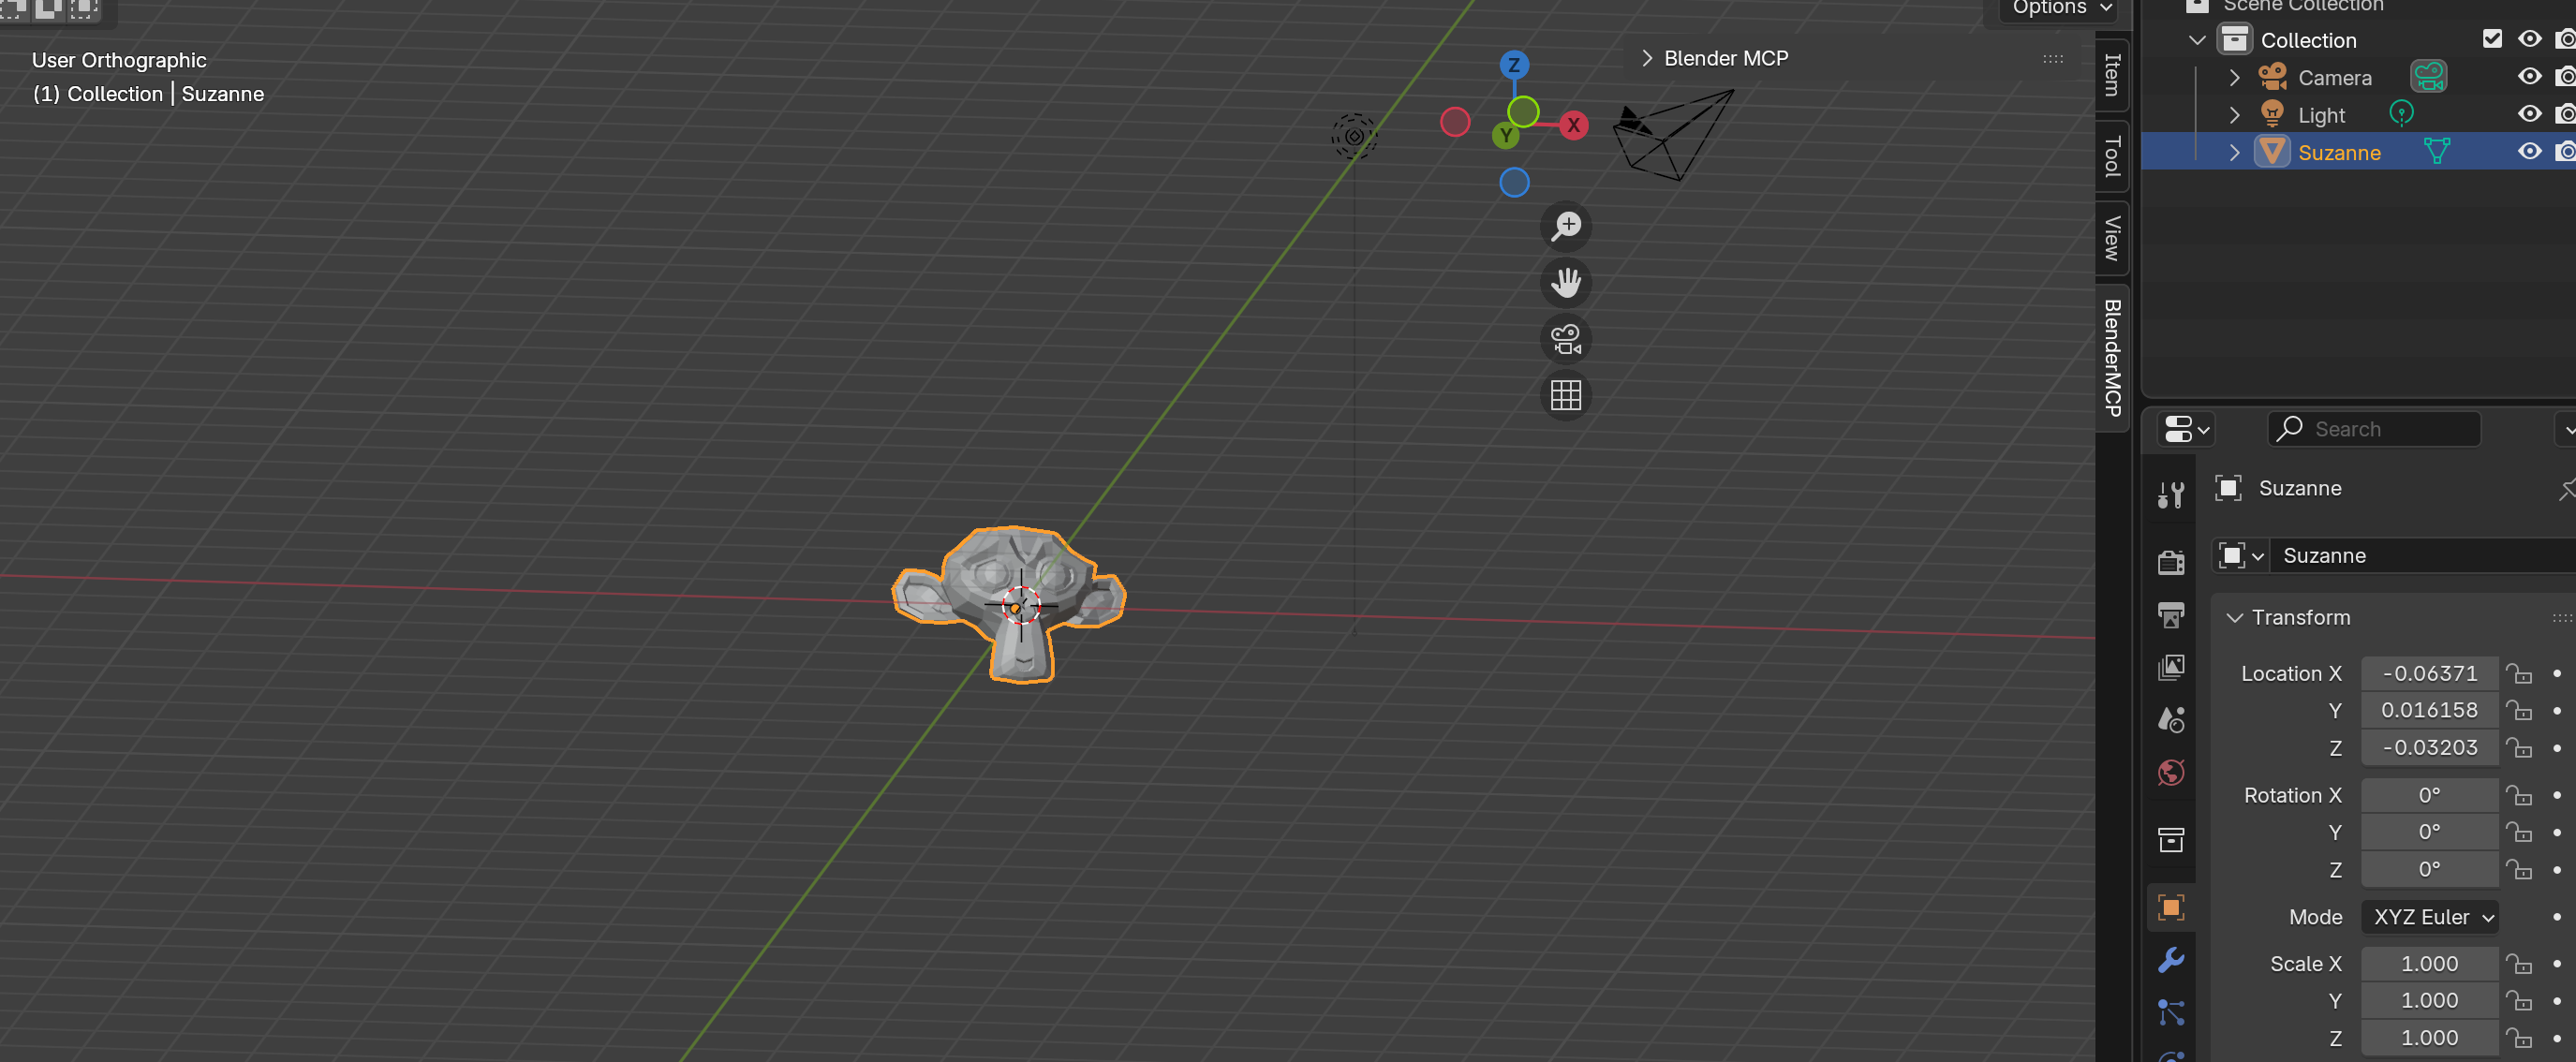The height and width of the screenshot is (1062, 2576).
Task: Open the Output properties (printer icon)
Action: pos(2170,614)
